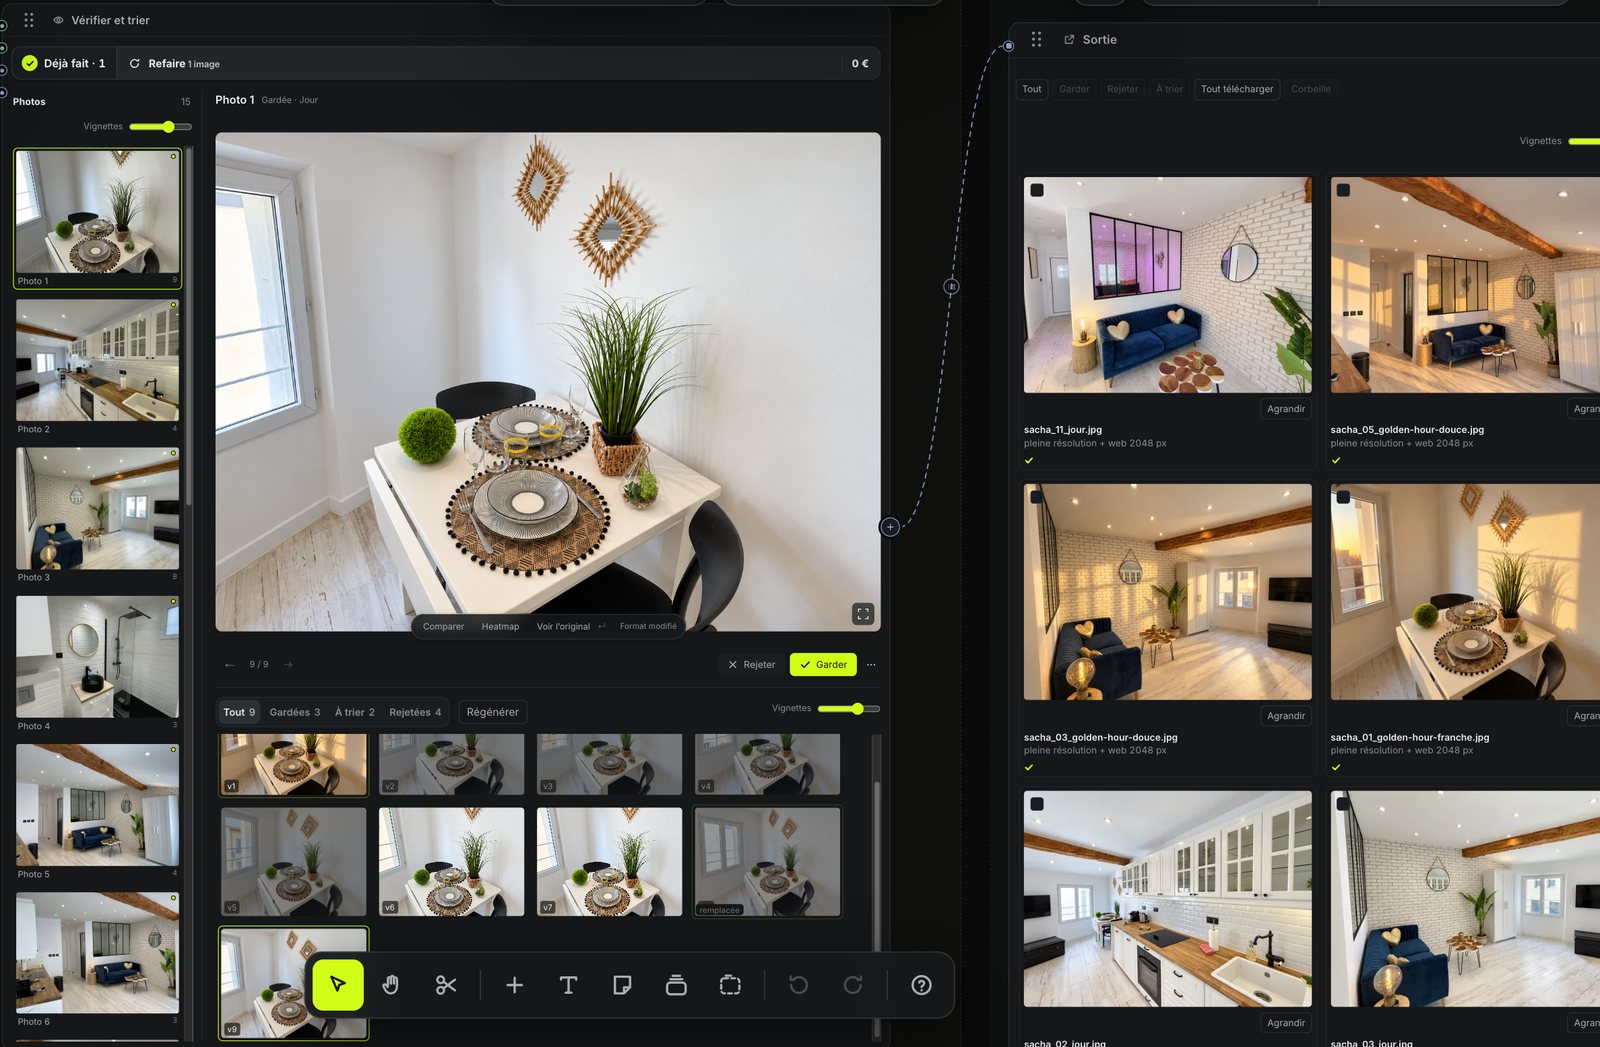Go to the next version arrow beside 9 / 9
Viewport: 1600px width, 1047px height.
[288, 665]
